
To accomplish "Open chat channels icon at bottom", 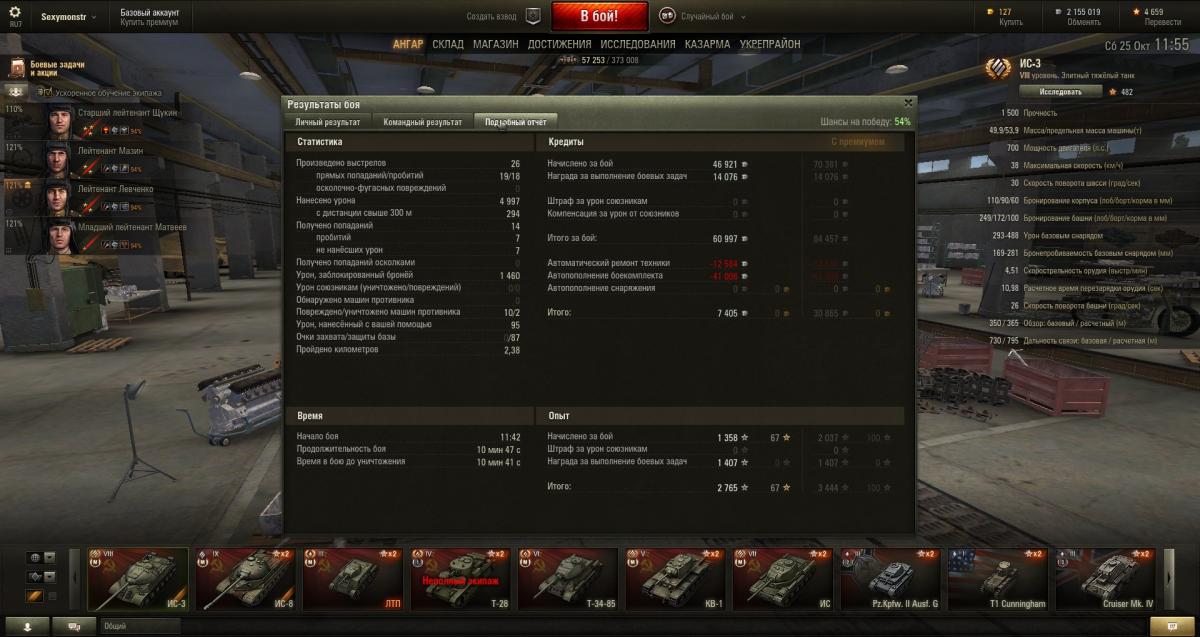I will click(74, 626).
